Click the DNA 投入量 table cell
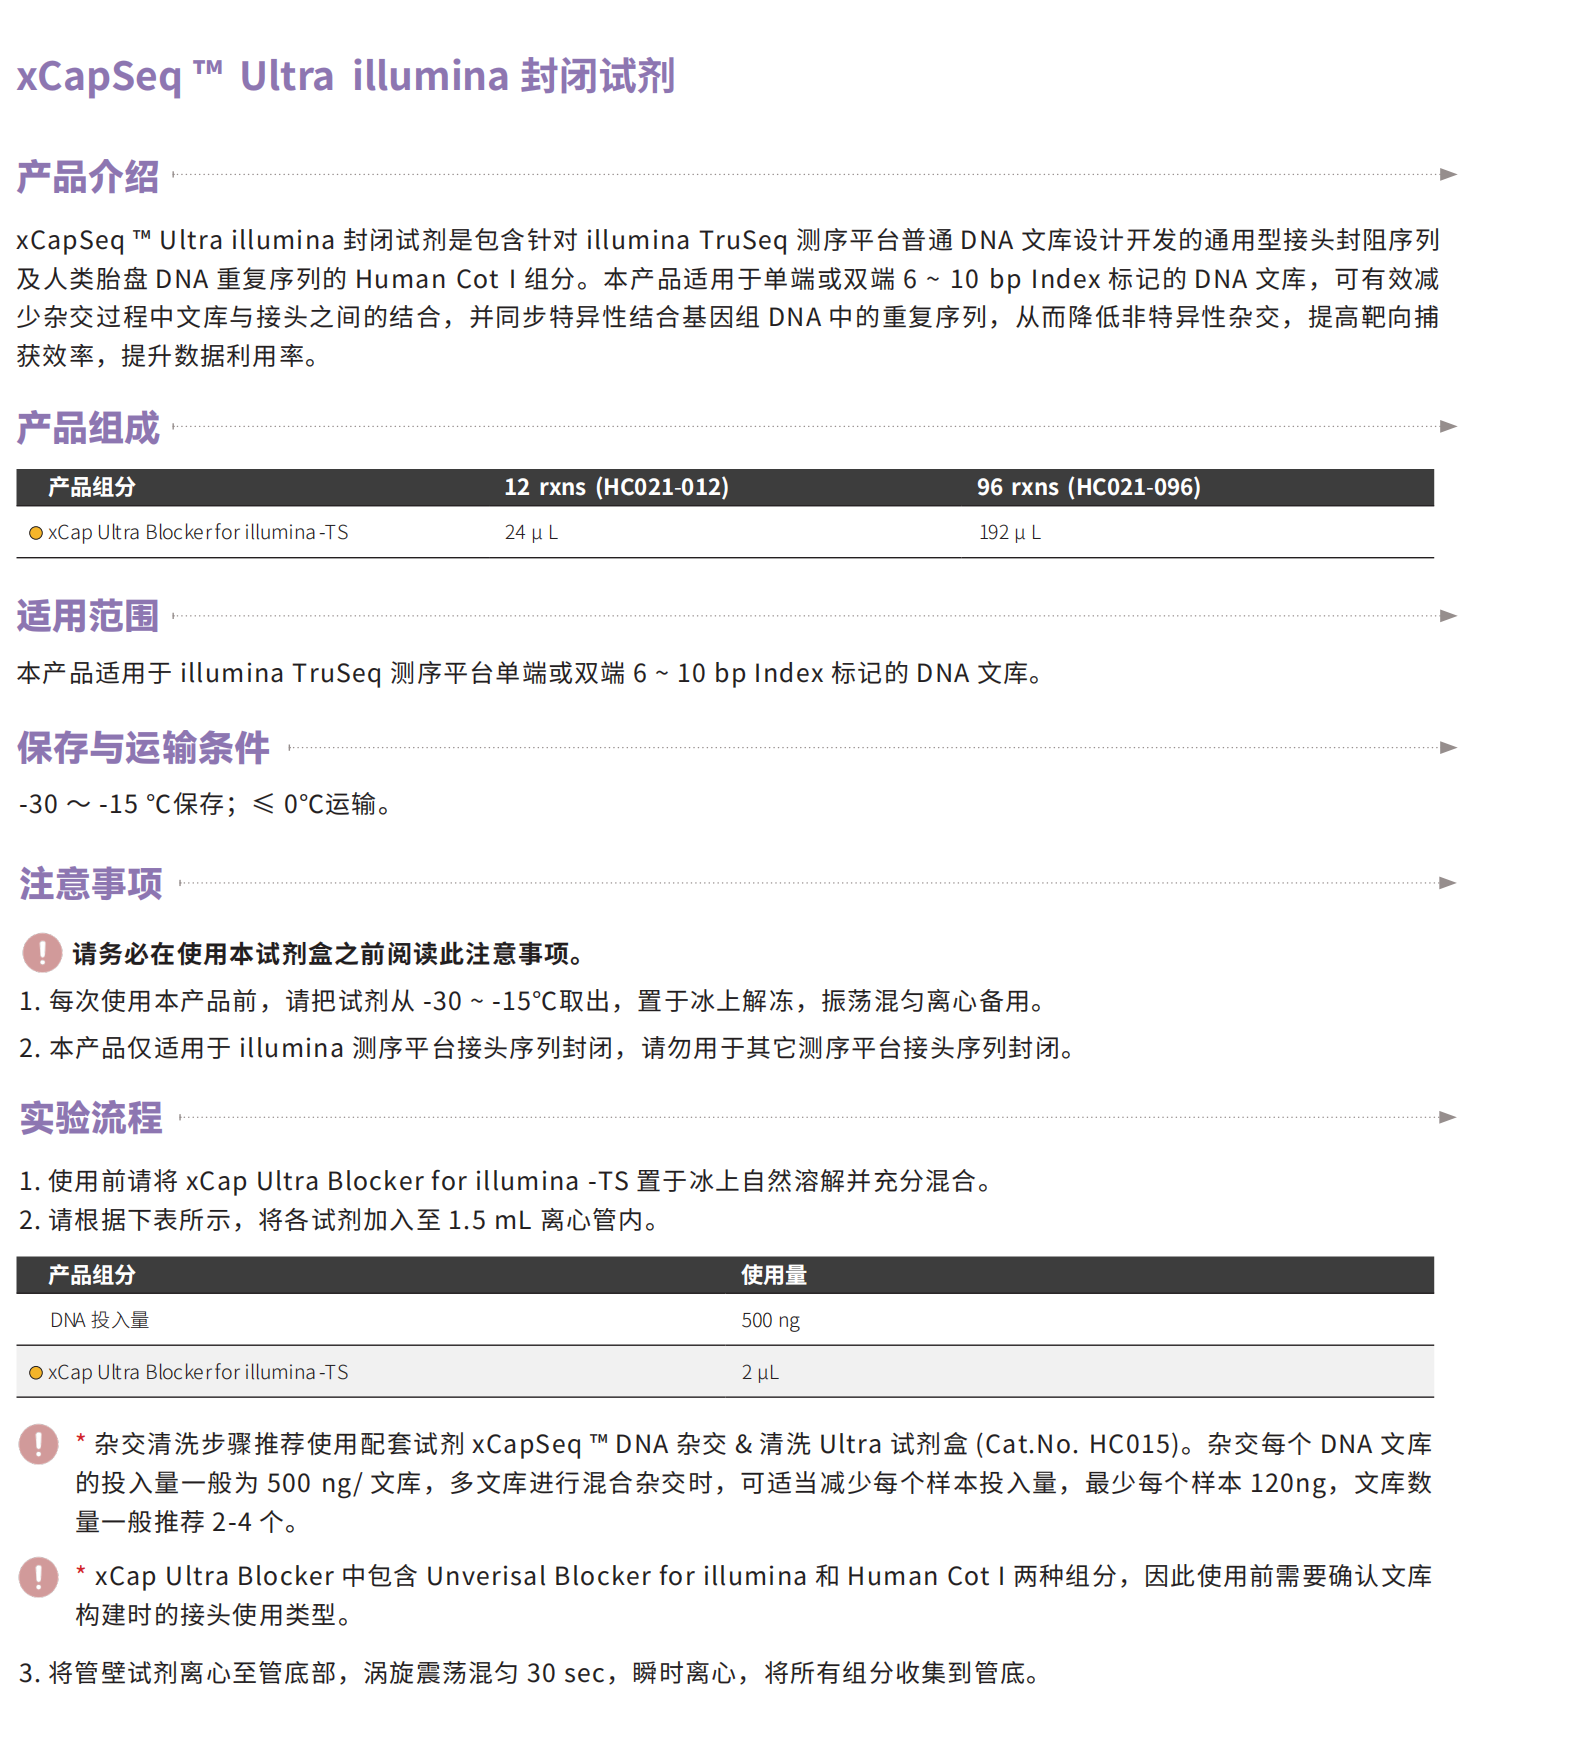1574x1761 pixels. click(x=100, y=1320)
